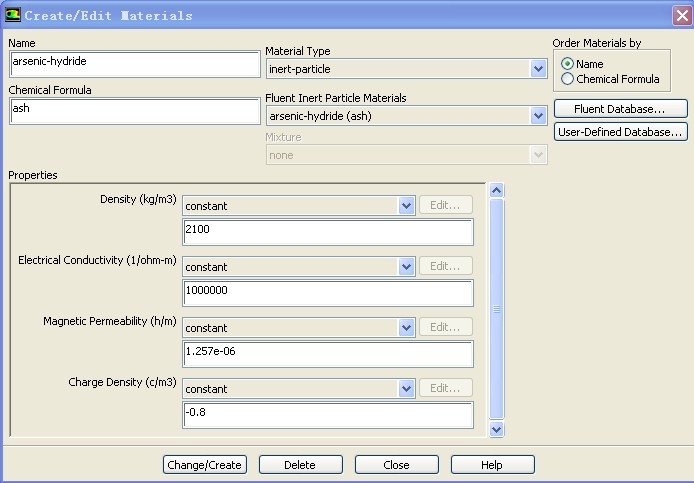Choose Chemical Formula ordering radio button
Image resolution: width=694 pixels, height=483 pixels.
[x=568, y=79]
